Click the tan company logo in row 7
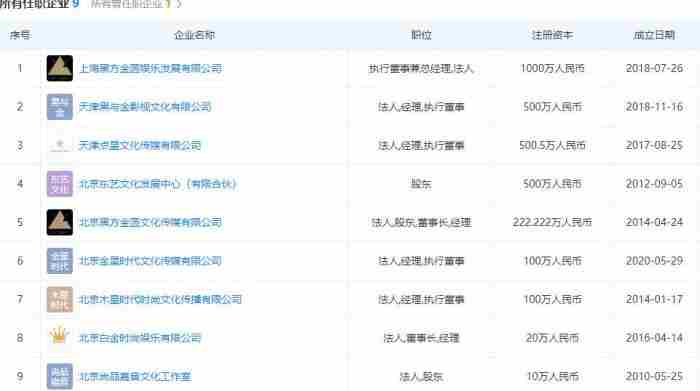Image resolution: width=700 pixels, height=391 pixels. tap(60, 299)
